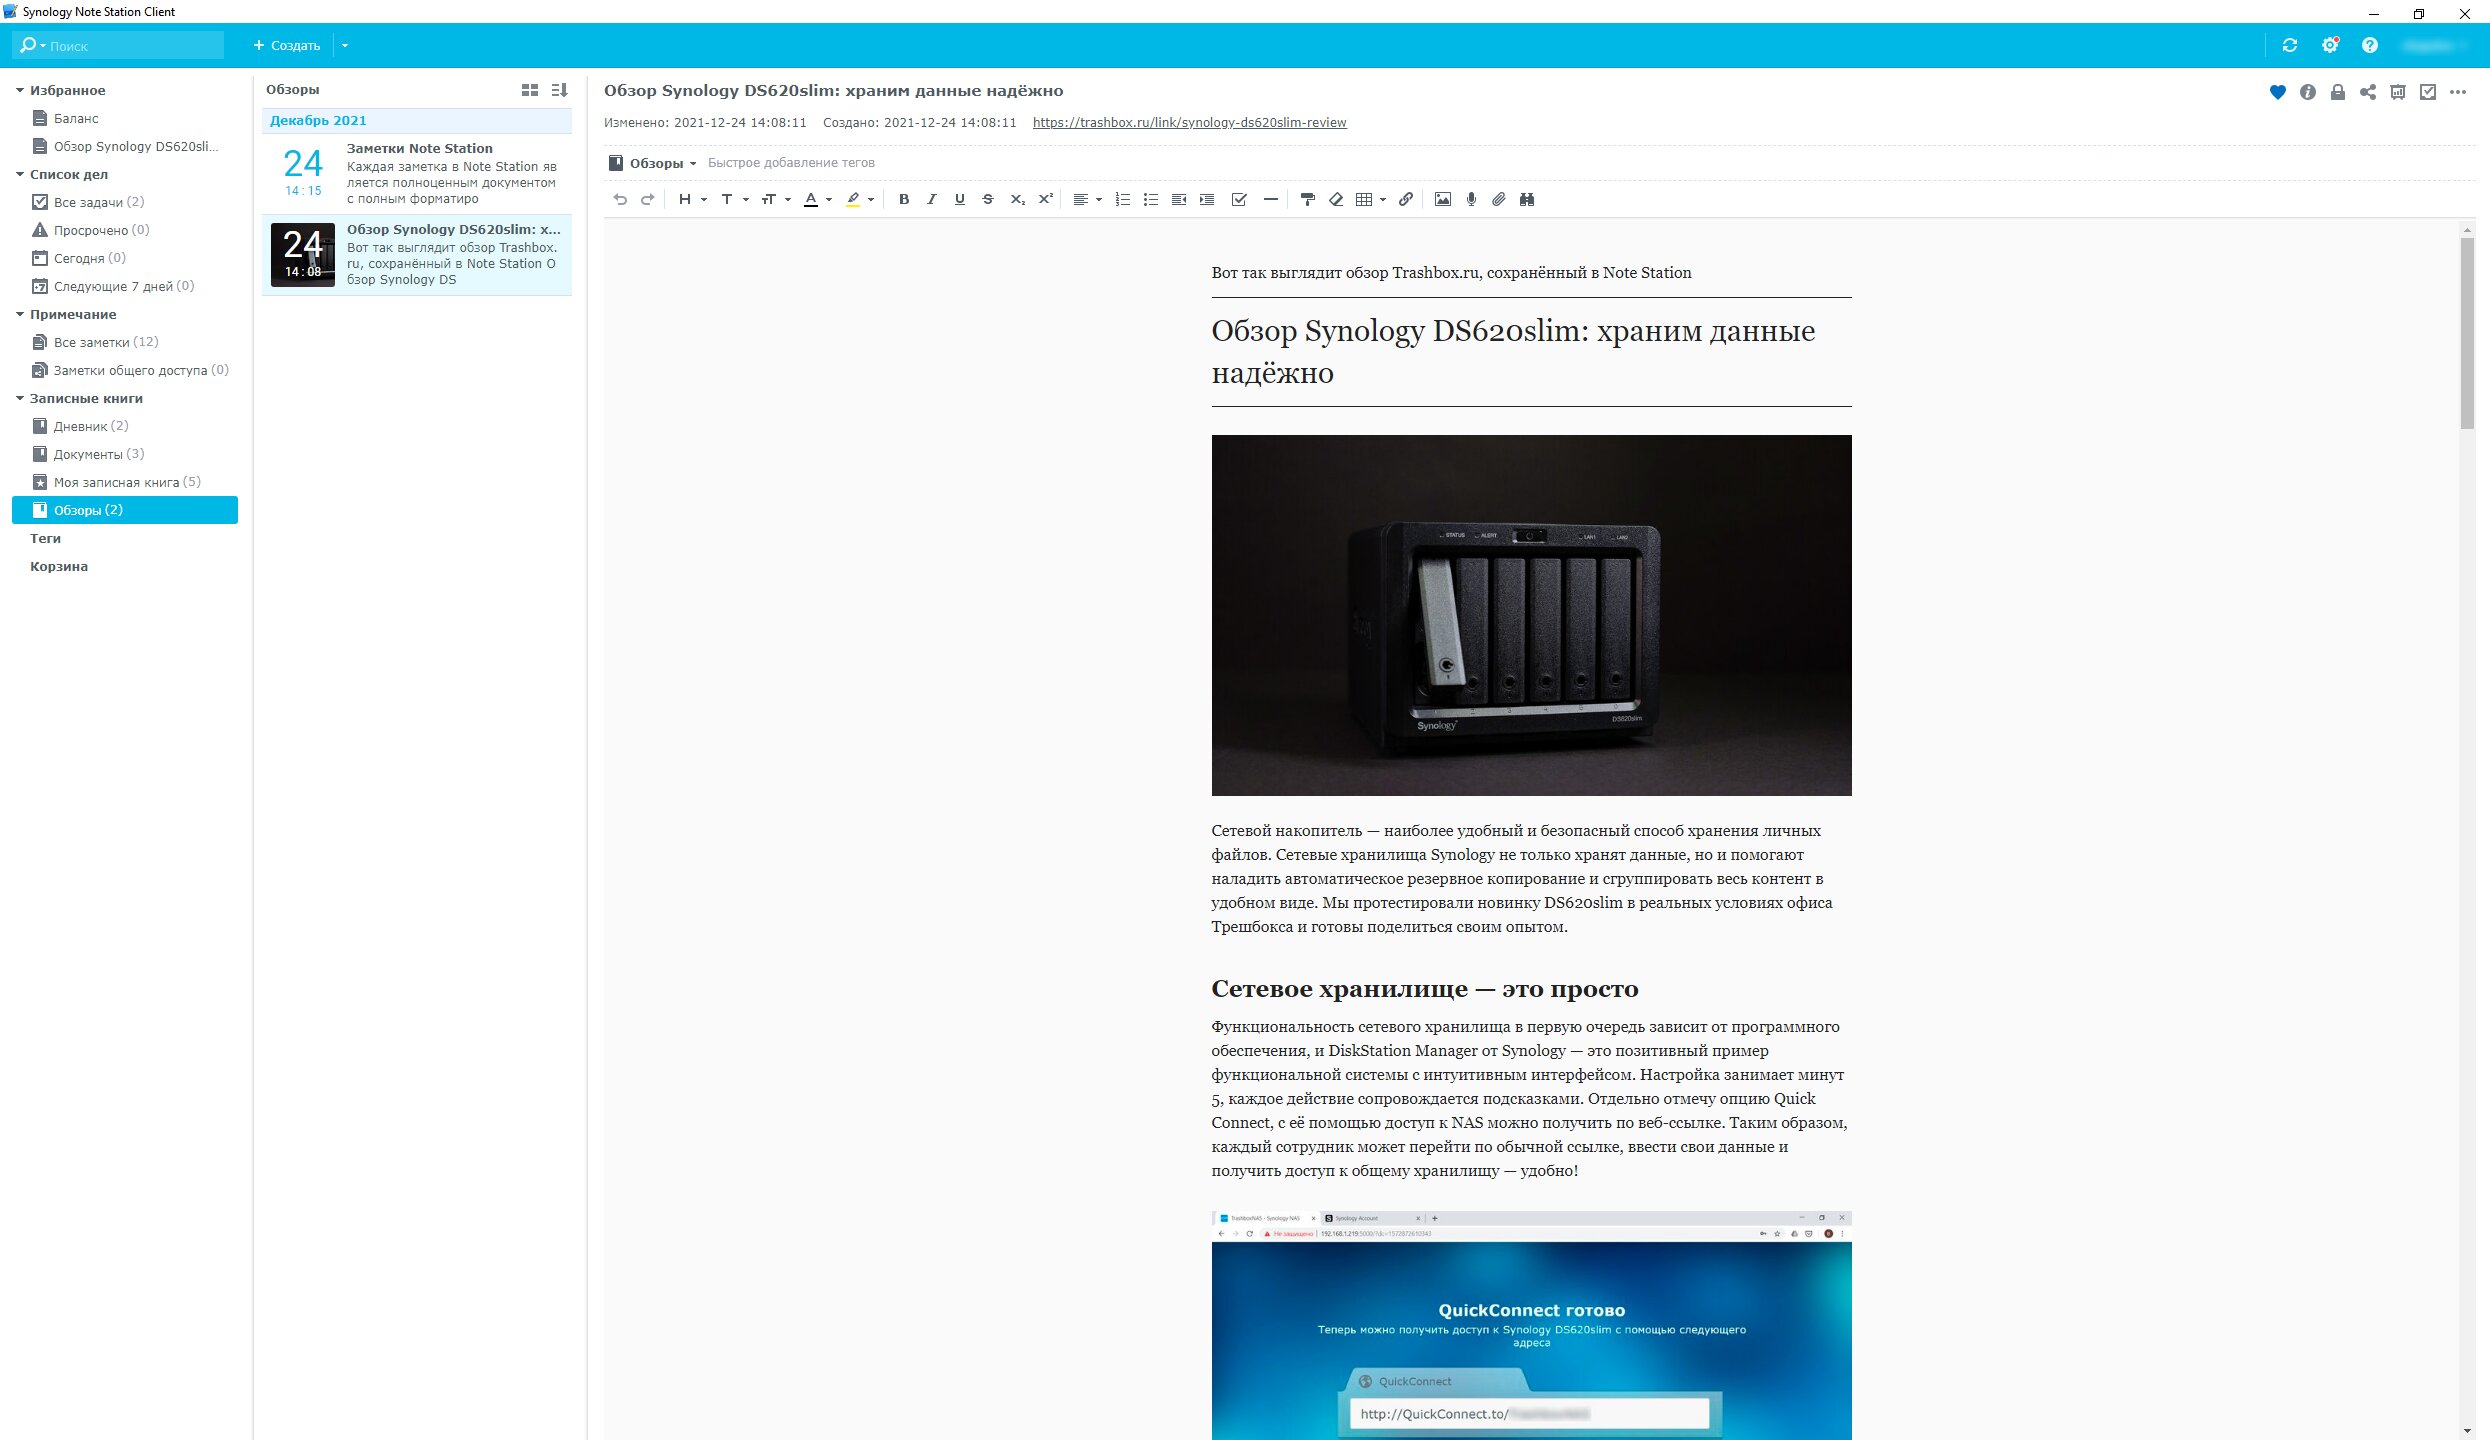Viewport: 2490px width, 1440px height.
Task: Insert an image into the note
Action: (x=1442, y=199)
